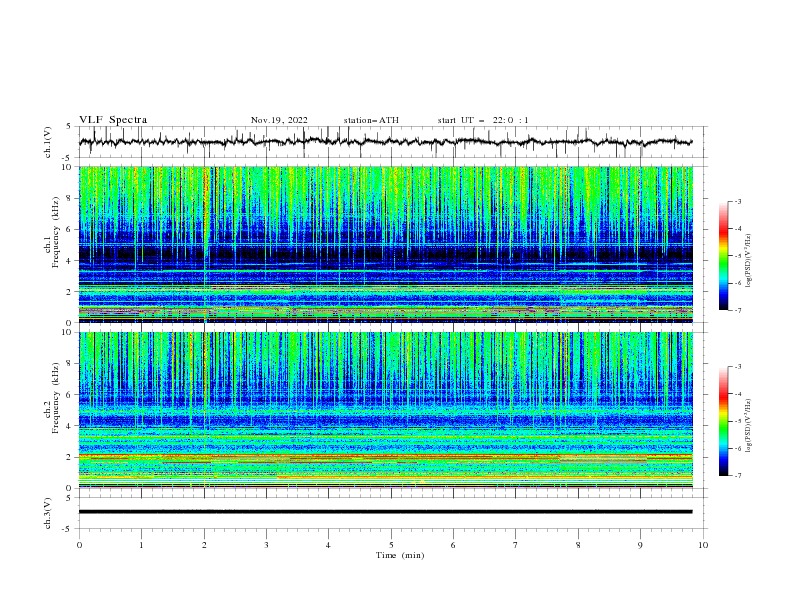Click the "station=ATH" label
The image size is (792, 612).
[x=371, y=120]
